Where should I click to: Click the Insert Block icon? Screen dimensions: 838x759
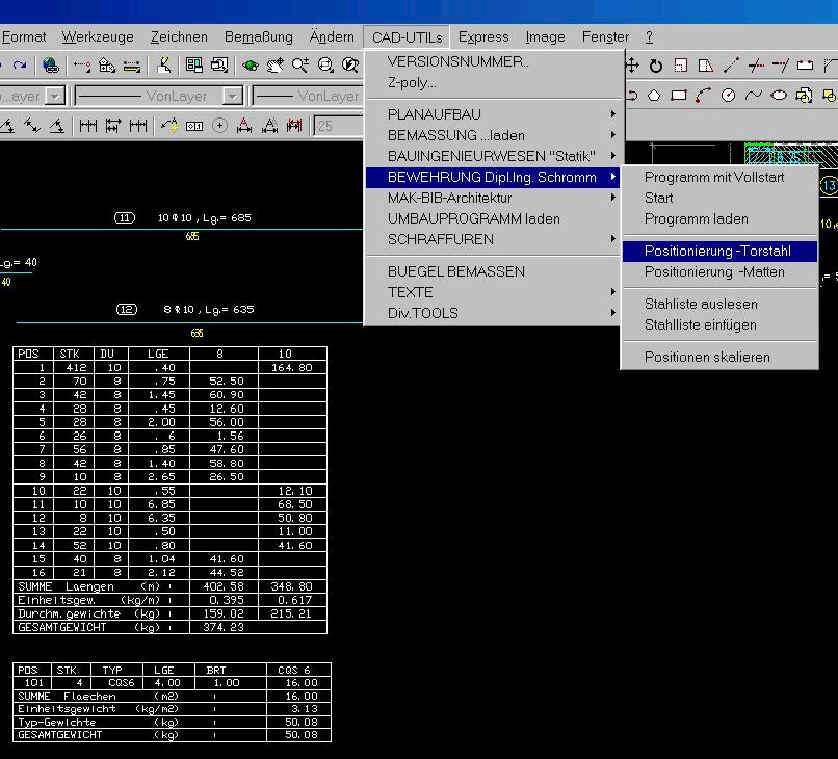click(804, 96)
